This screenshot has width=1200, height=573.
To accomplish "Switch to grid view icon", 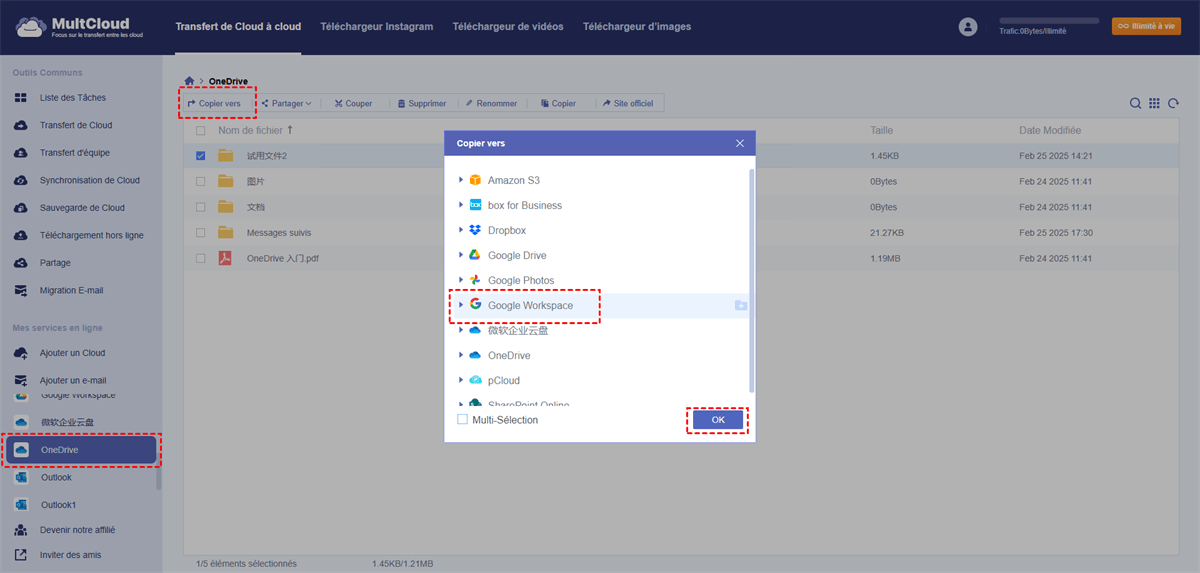I will tap(1154, 103).
